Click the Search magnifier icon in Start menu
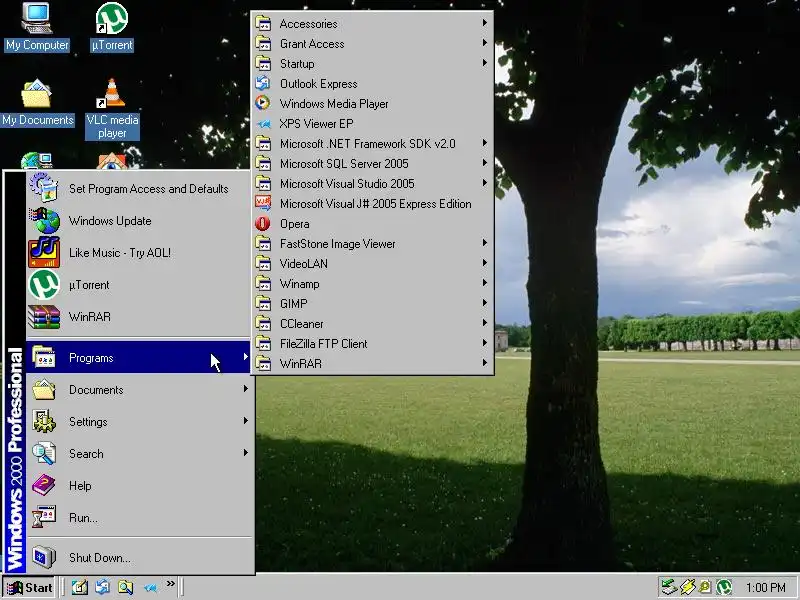800x600 pixels. tap(44, 453)
